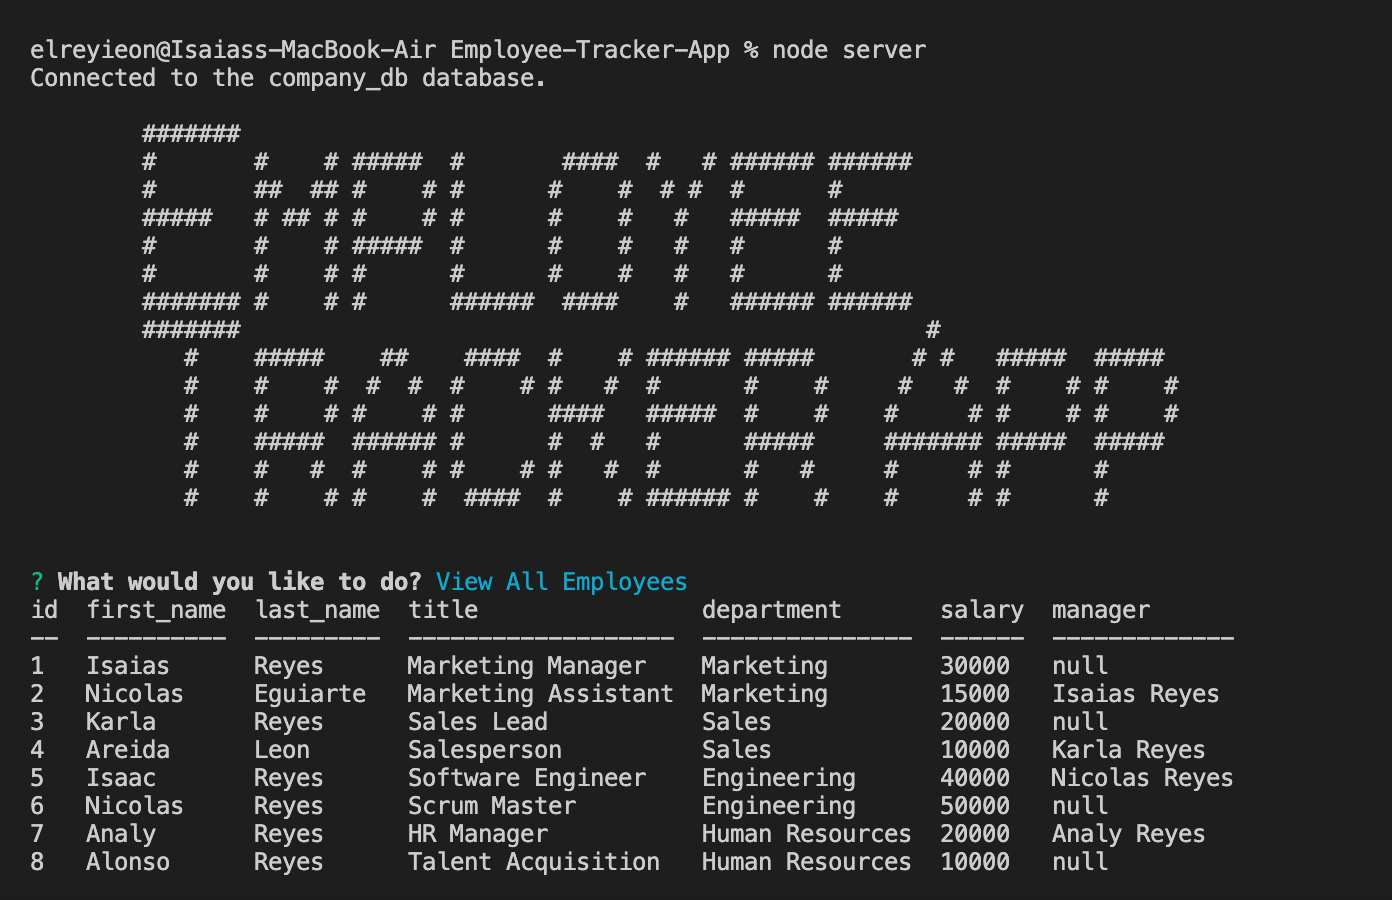The image size is (1392, 900).
Task: Click first name 'Alonso'
Action: tap(128, 862)
